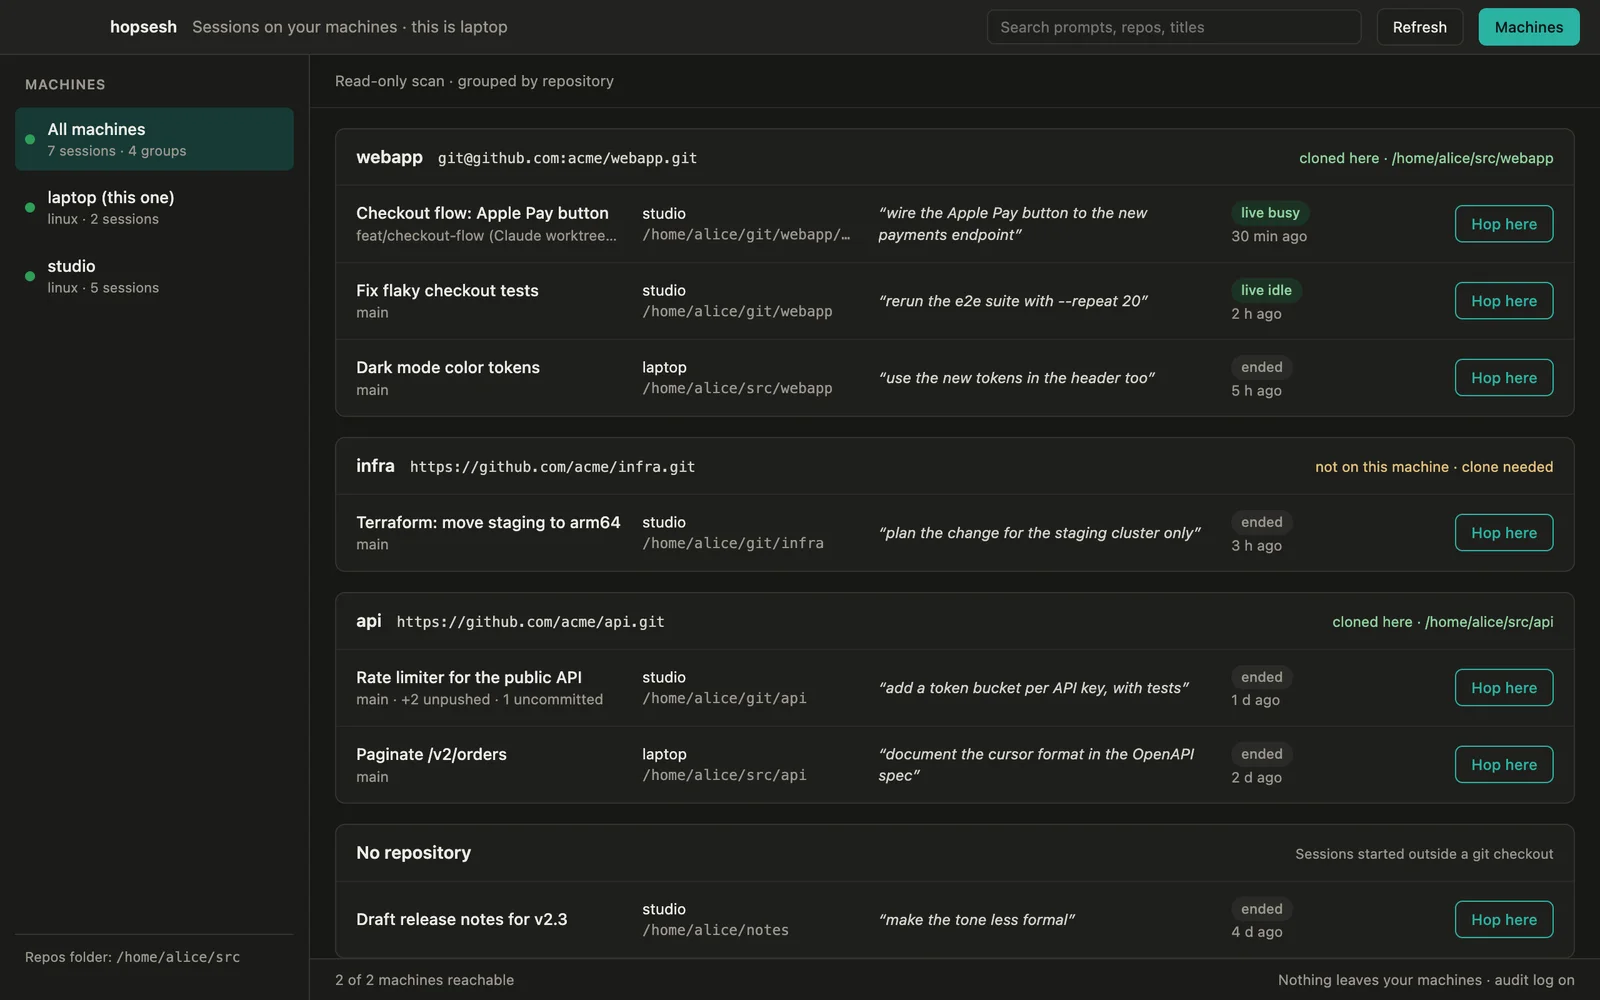Click 'Sessions started outside a git checkout' note
This screenshot has width=1600, height=1000.
pyautogui.click(x=1424, y=854)
